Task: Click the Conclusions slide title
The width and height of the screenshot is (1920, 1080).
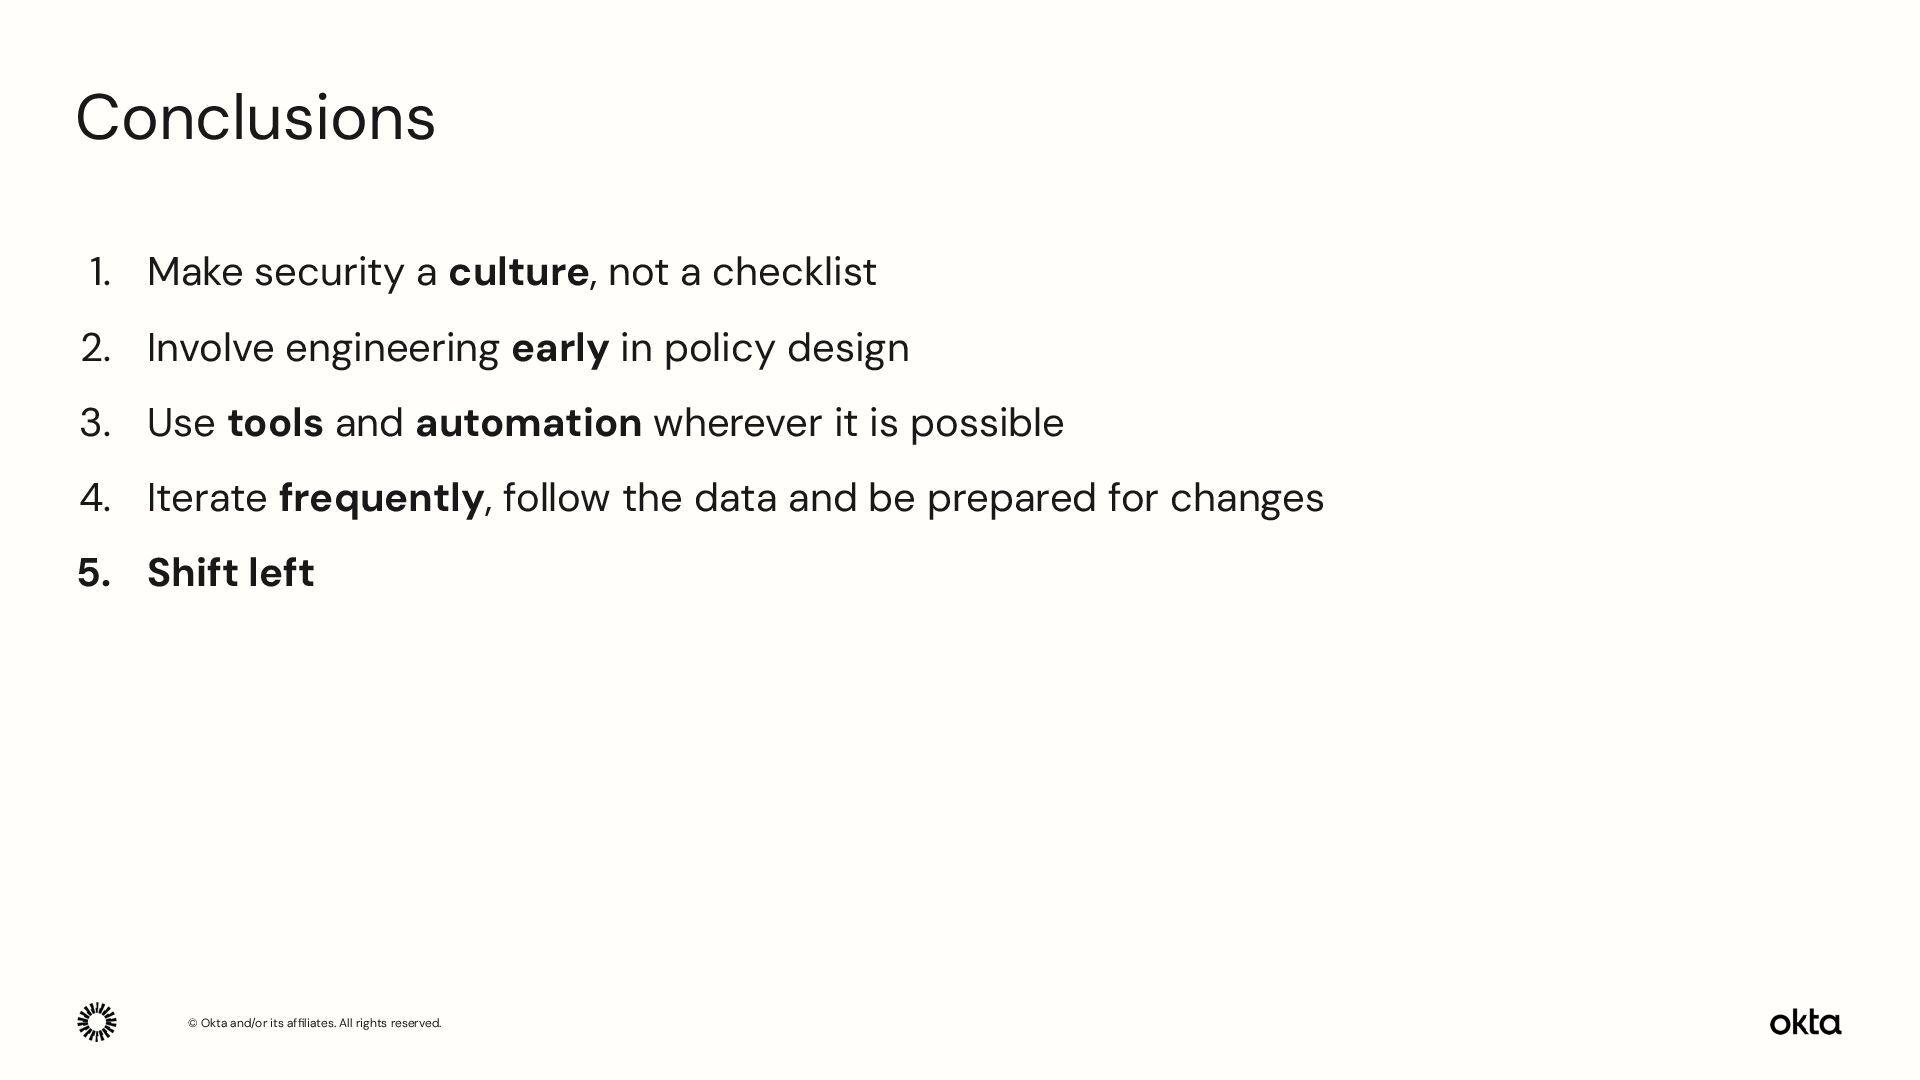Action: click(x=255, y=118)
